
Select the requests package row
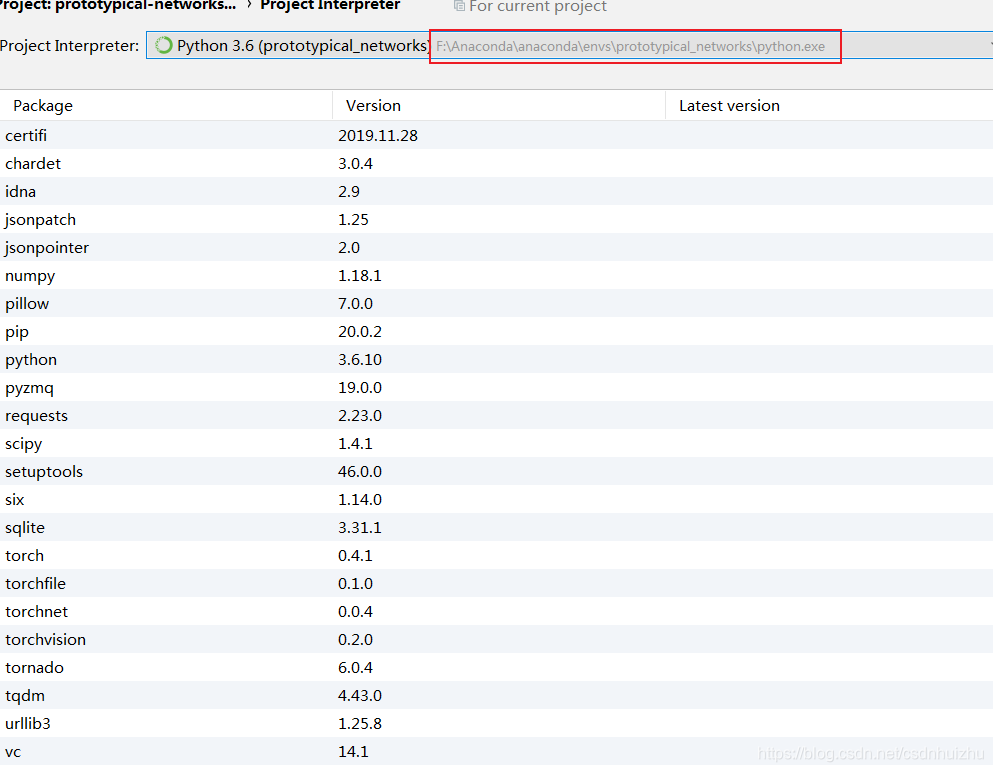tap(496, 415)
